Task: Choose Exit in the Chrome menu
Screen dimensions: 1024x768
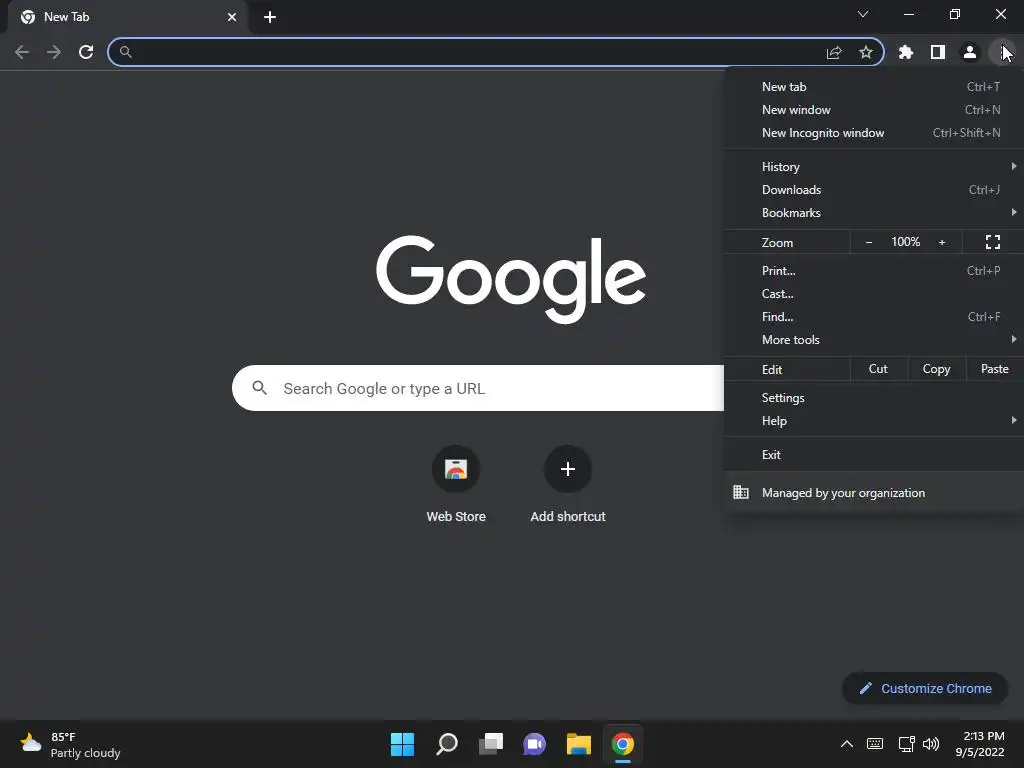Action: pyautogui.click(x=874, y=455)
